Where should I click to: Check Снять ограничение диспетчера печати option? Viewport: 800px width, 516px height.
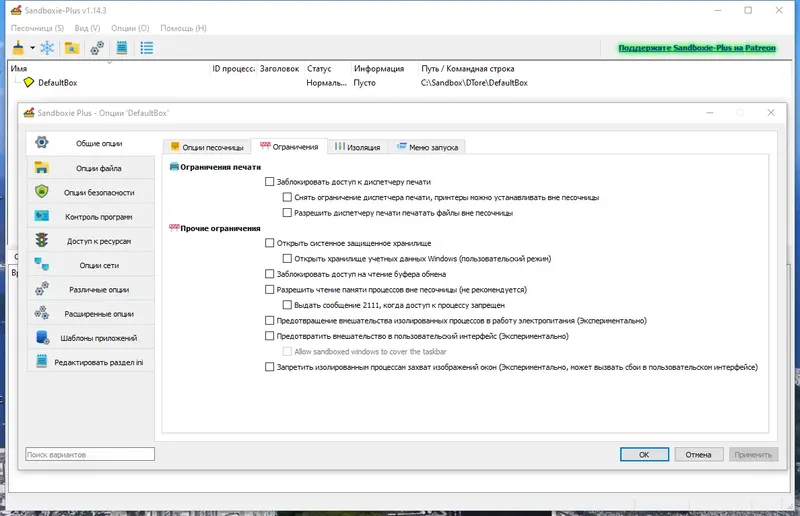point(287,197)
